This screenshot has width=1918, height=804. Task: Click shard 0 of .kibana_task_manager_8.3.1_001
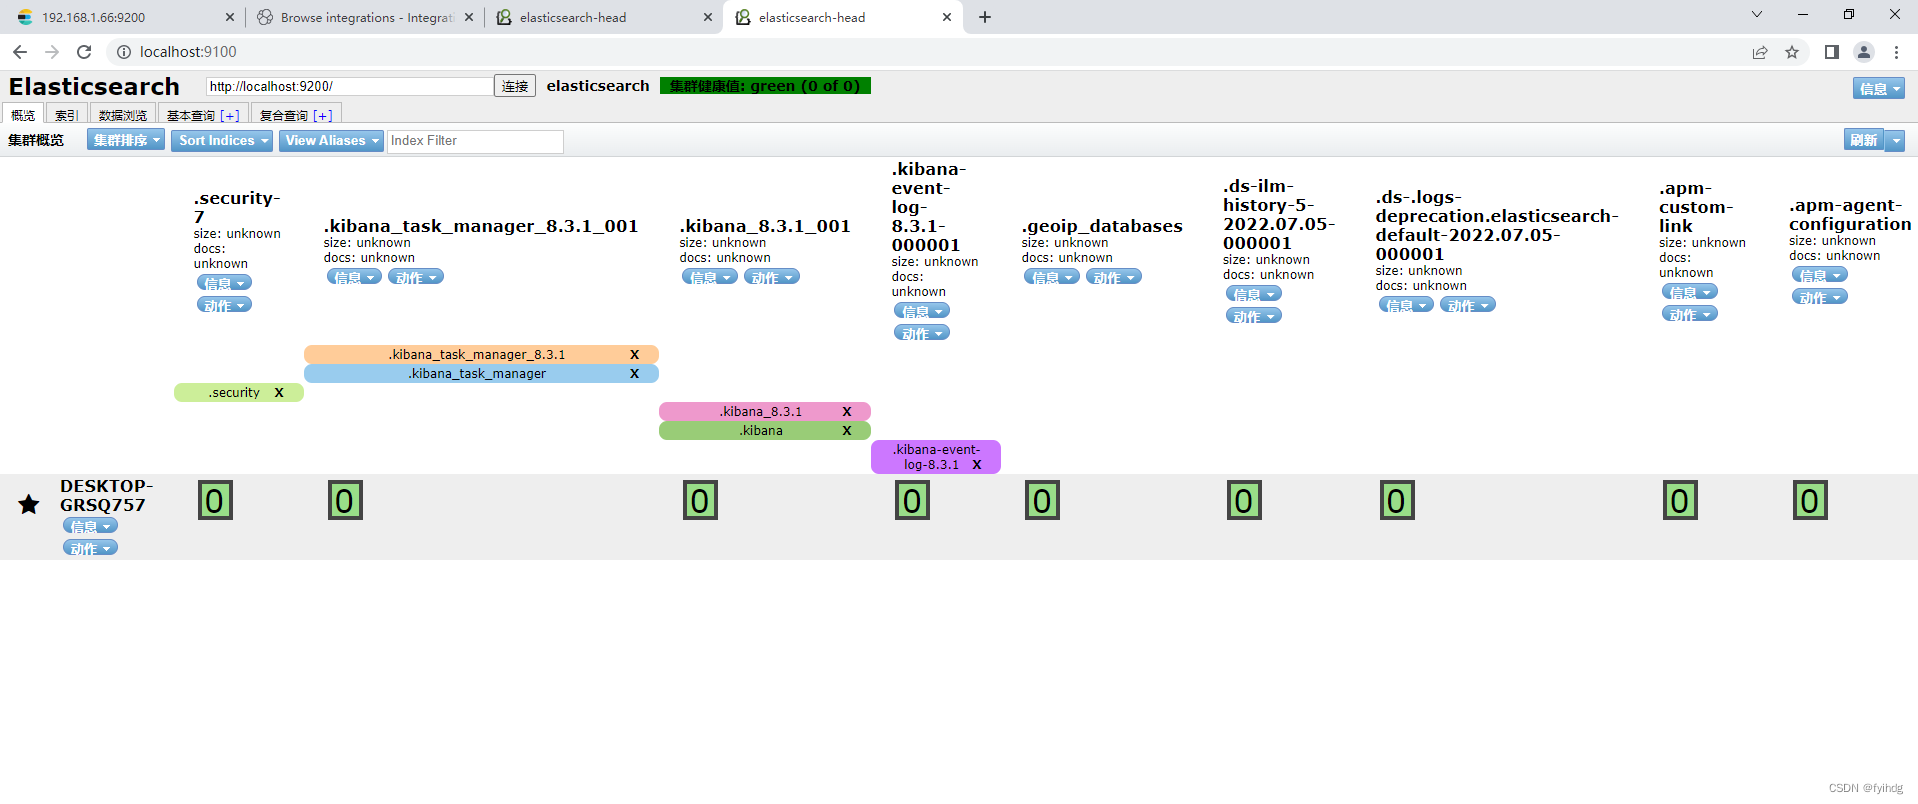(345, 500)
